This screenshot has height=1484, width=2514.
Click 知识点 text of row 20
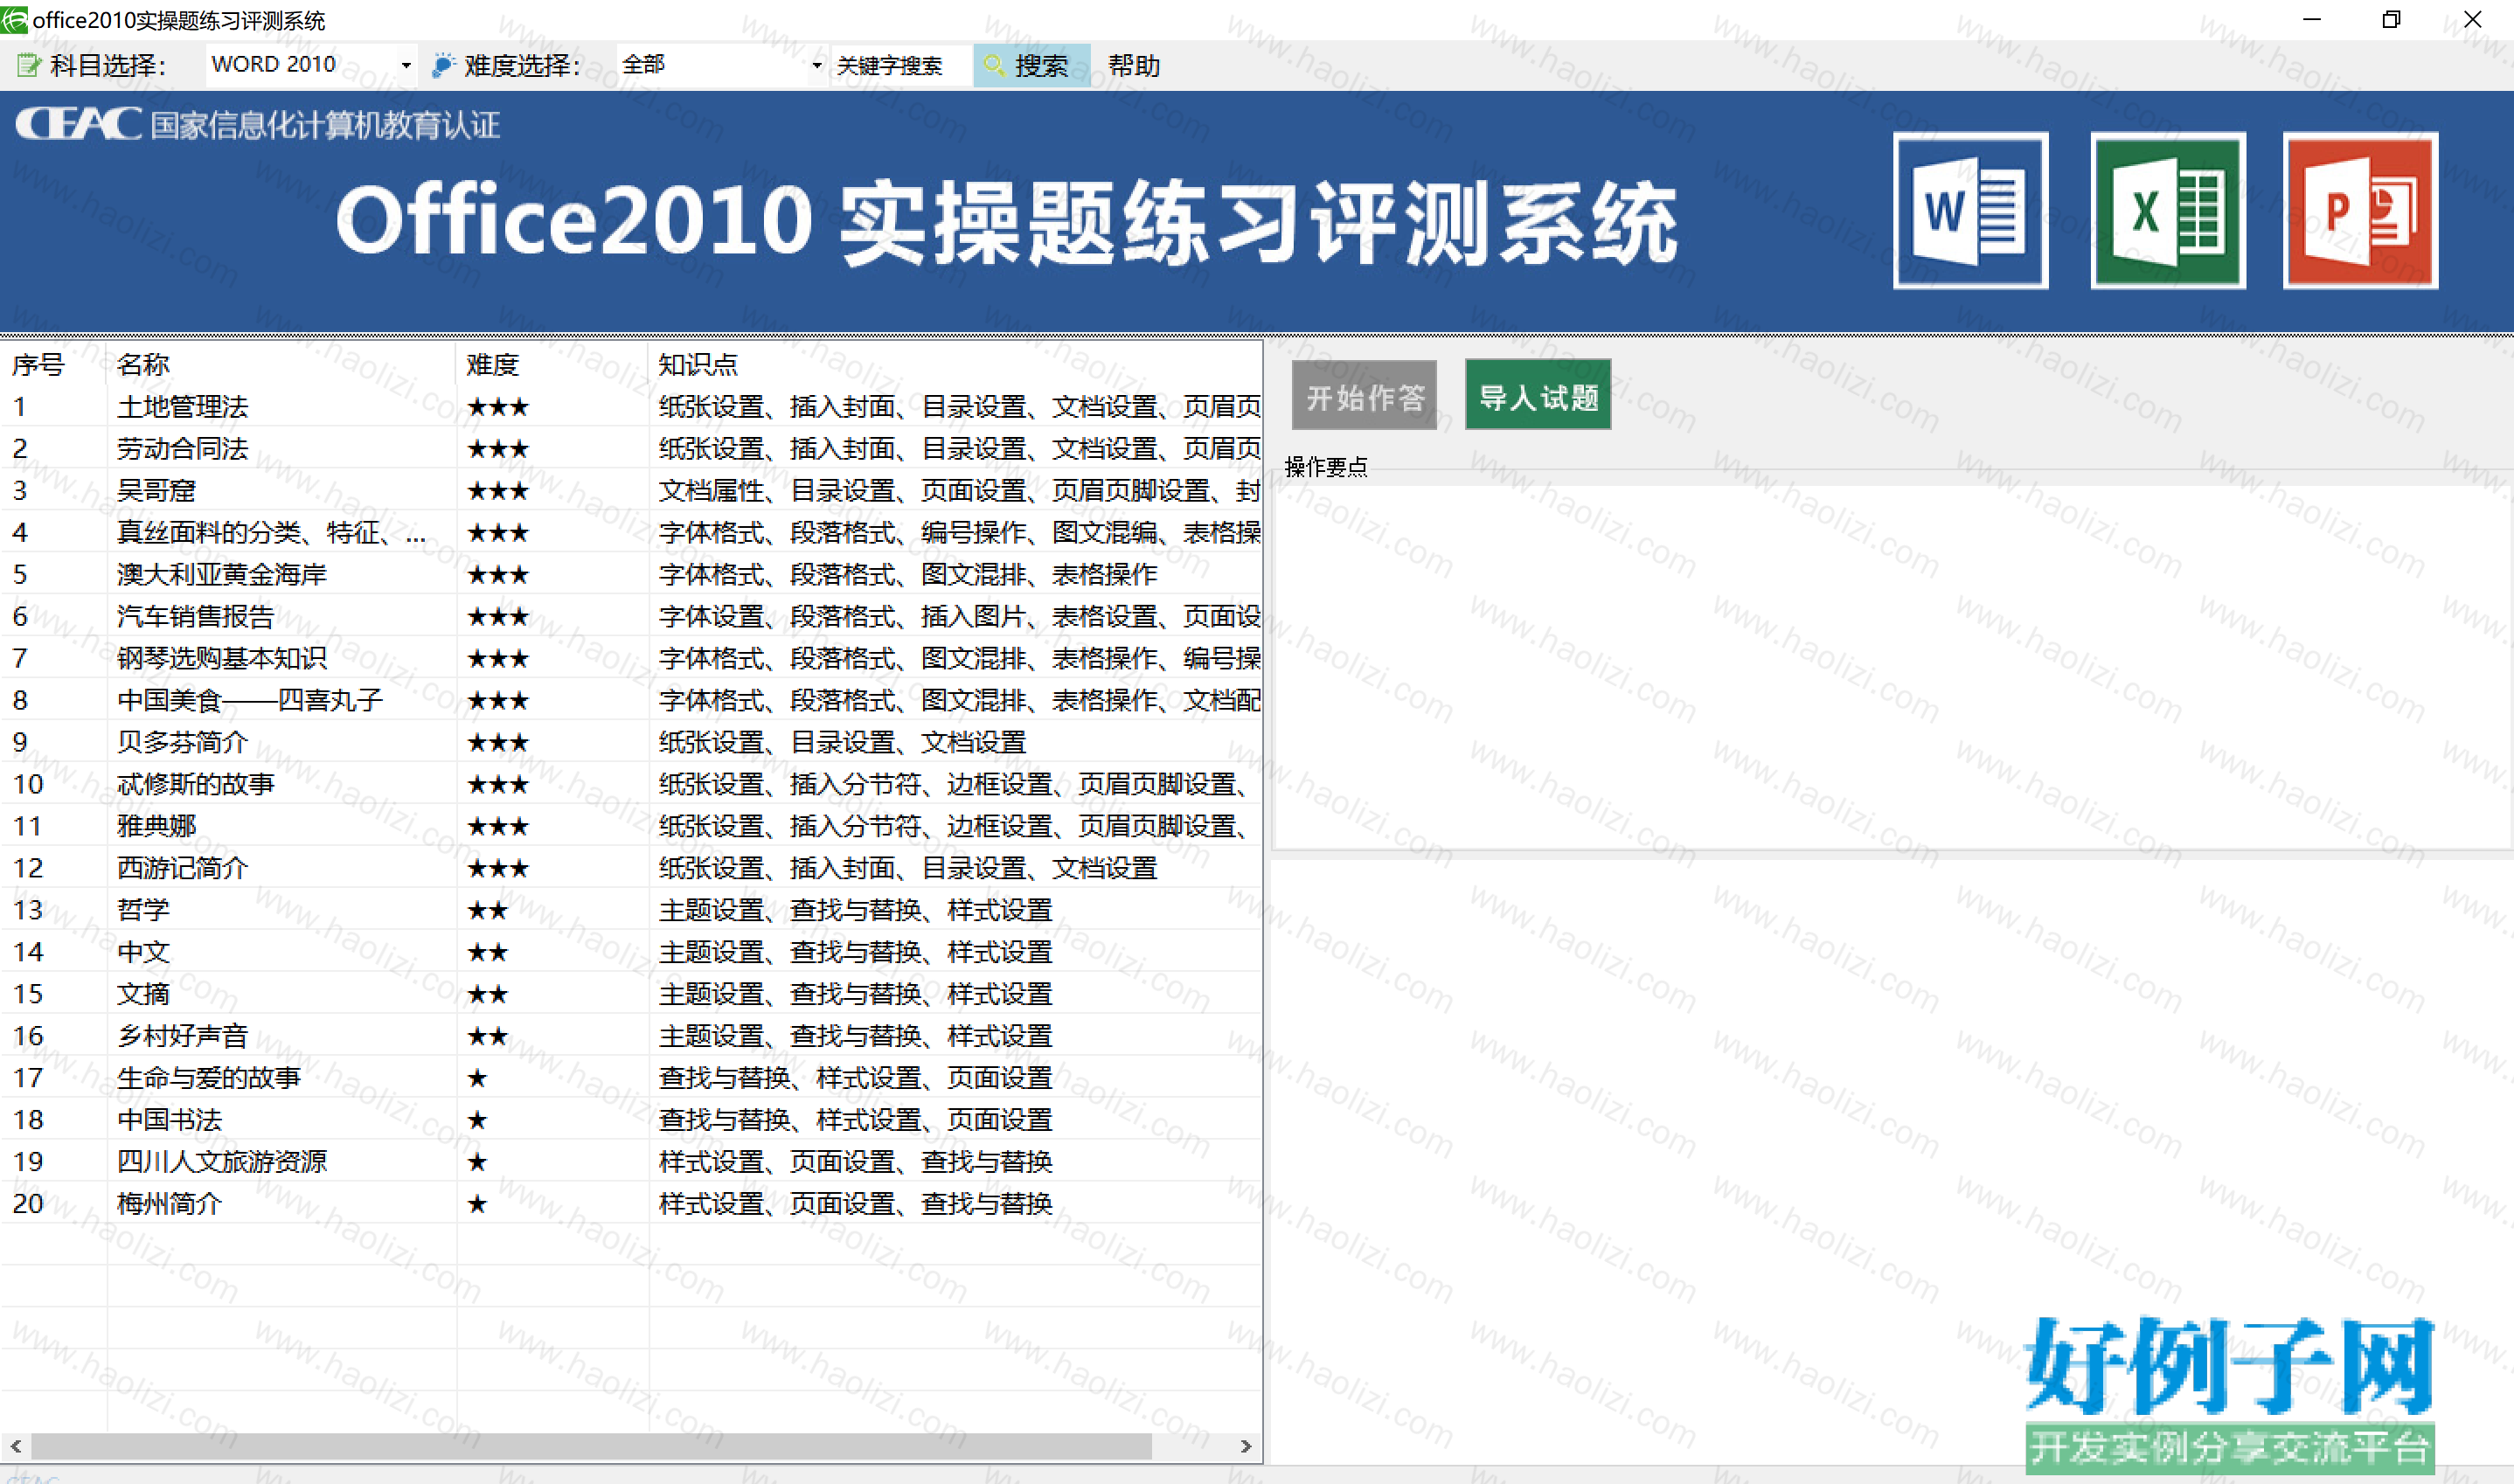pyautogui.click(x=856, y=1205)
